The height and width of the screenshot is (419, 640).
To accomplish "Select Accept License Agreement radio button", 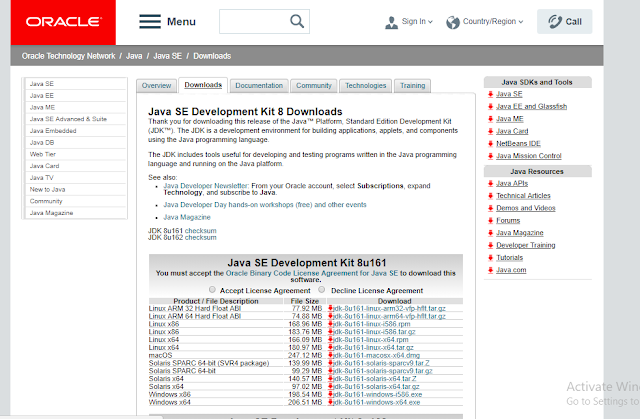I will (212, 290).
